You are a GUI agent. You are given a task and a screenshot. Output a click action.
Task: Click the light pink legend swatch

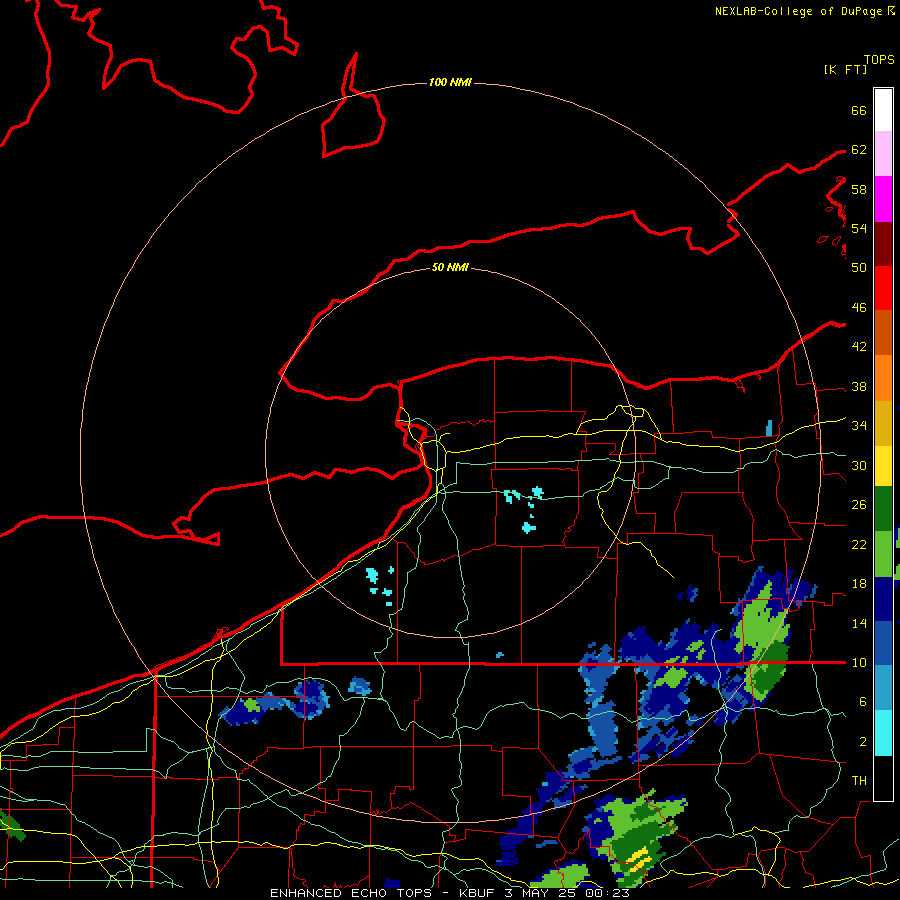point(883,154)
